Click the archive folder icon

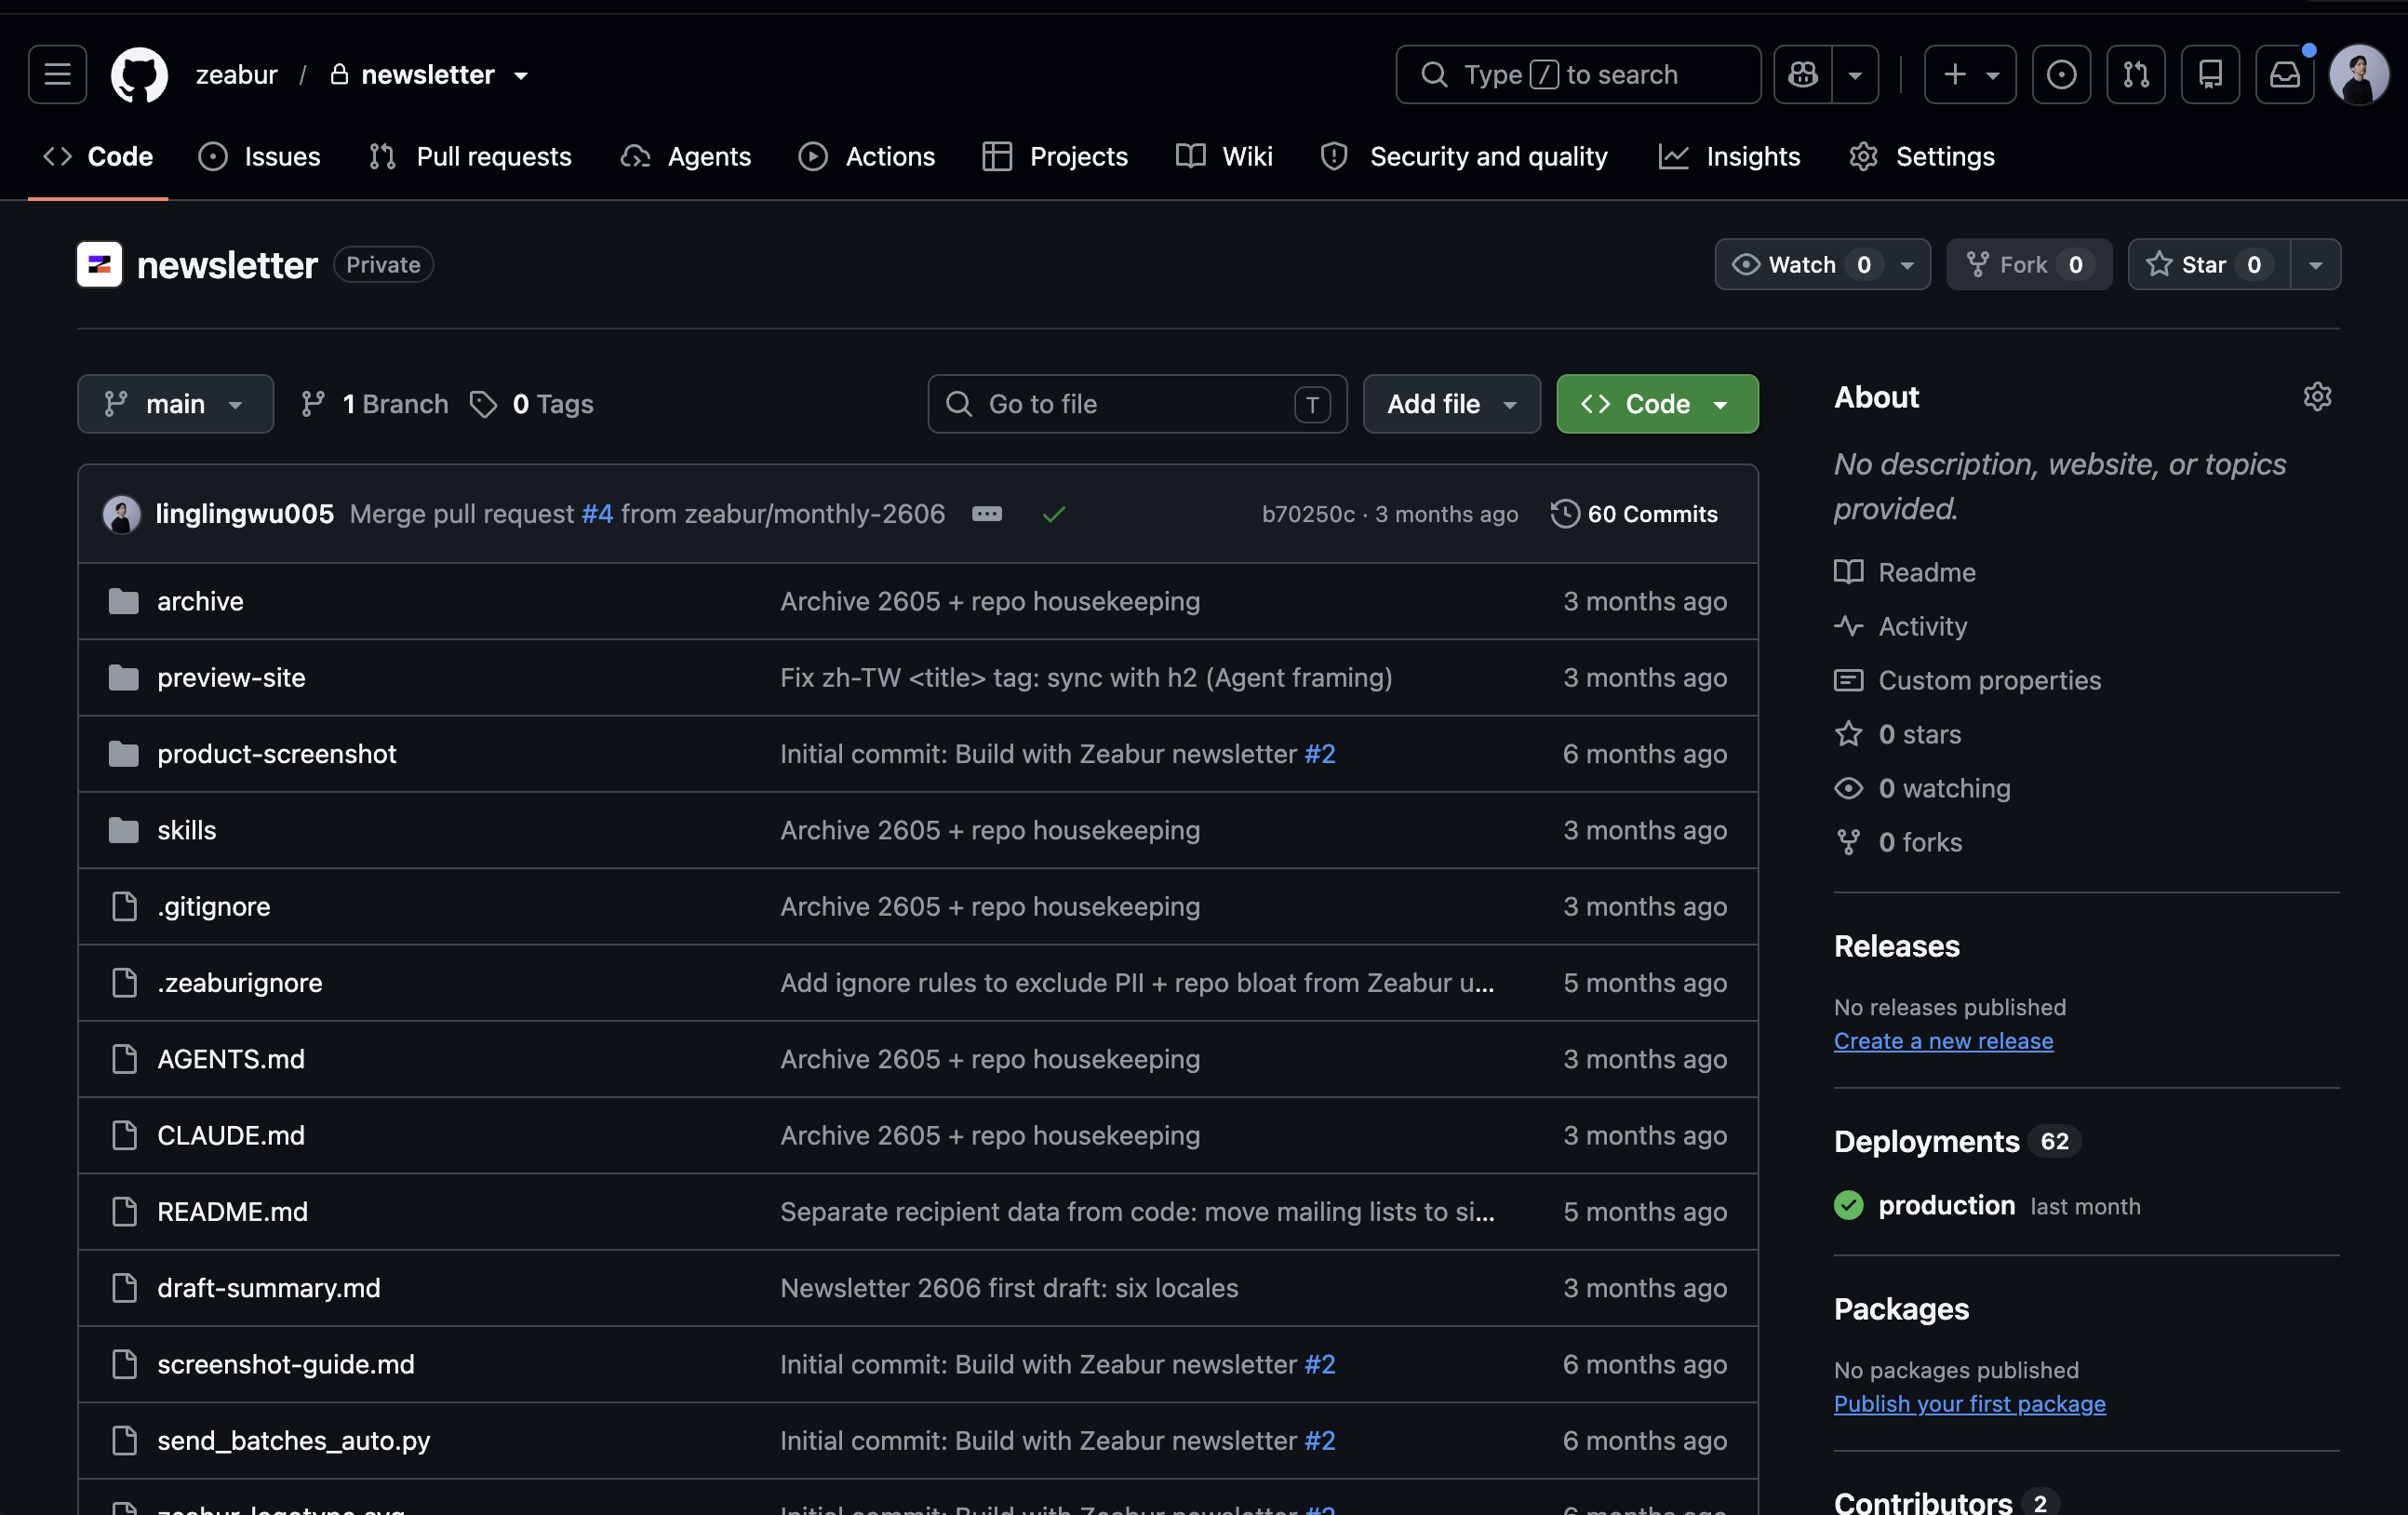123,601
